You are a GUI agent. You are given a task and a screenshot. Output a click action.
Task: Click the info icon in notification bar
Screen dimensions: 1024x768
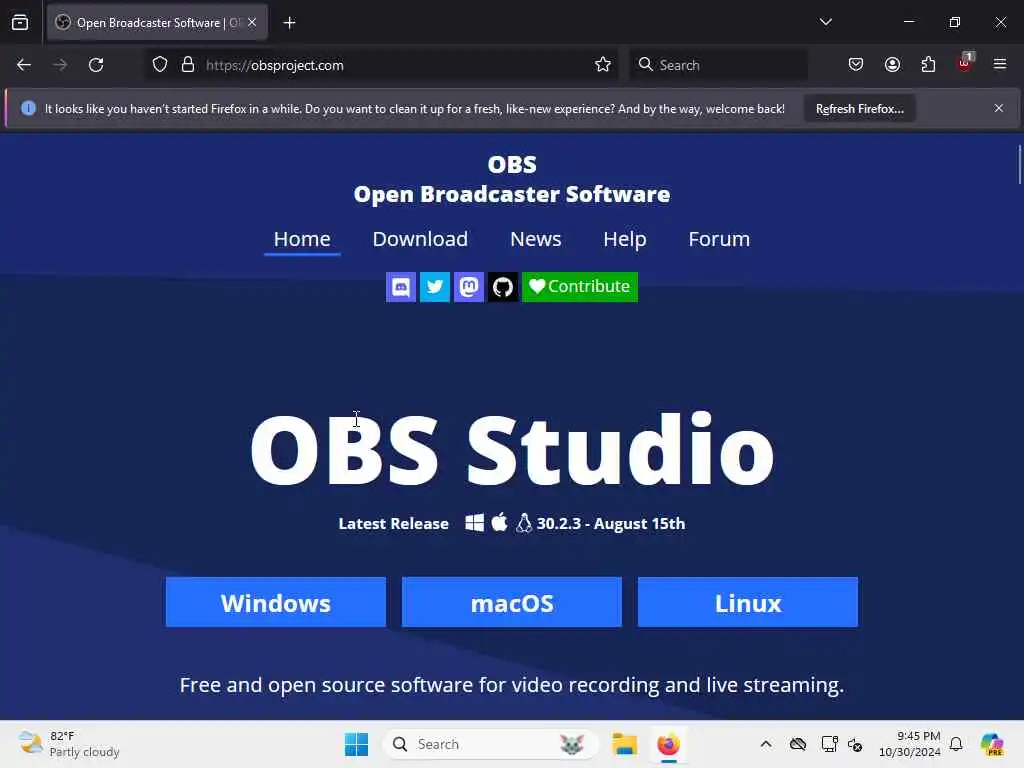tap(28, 108)
